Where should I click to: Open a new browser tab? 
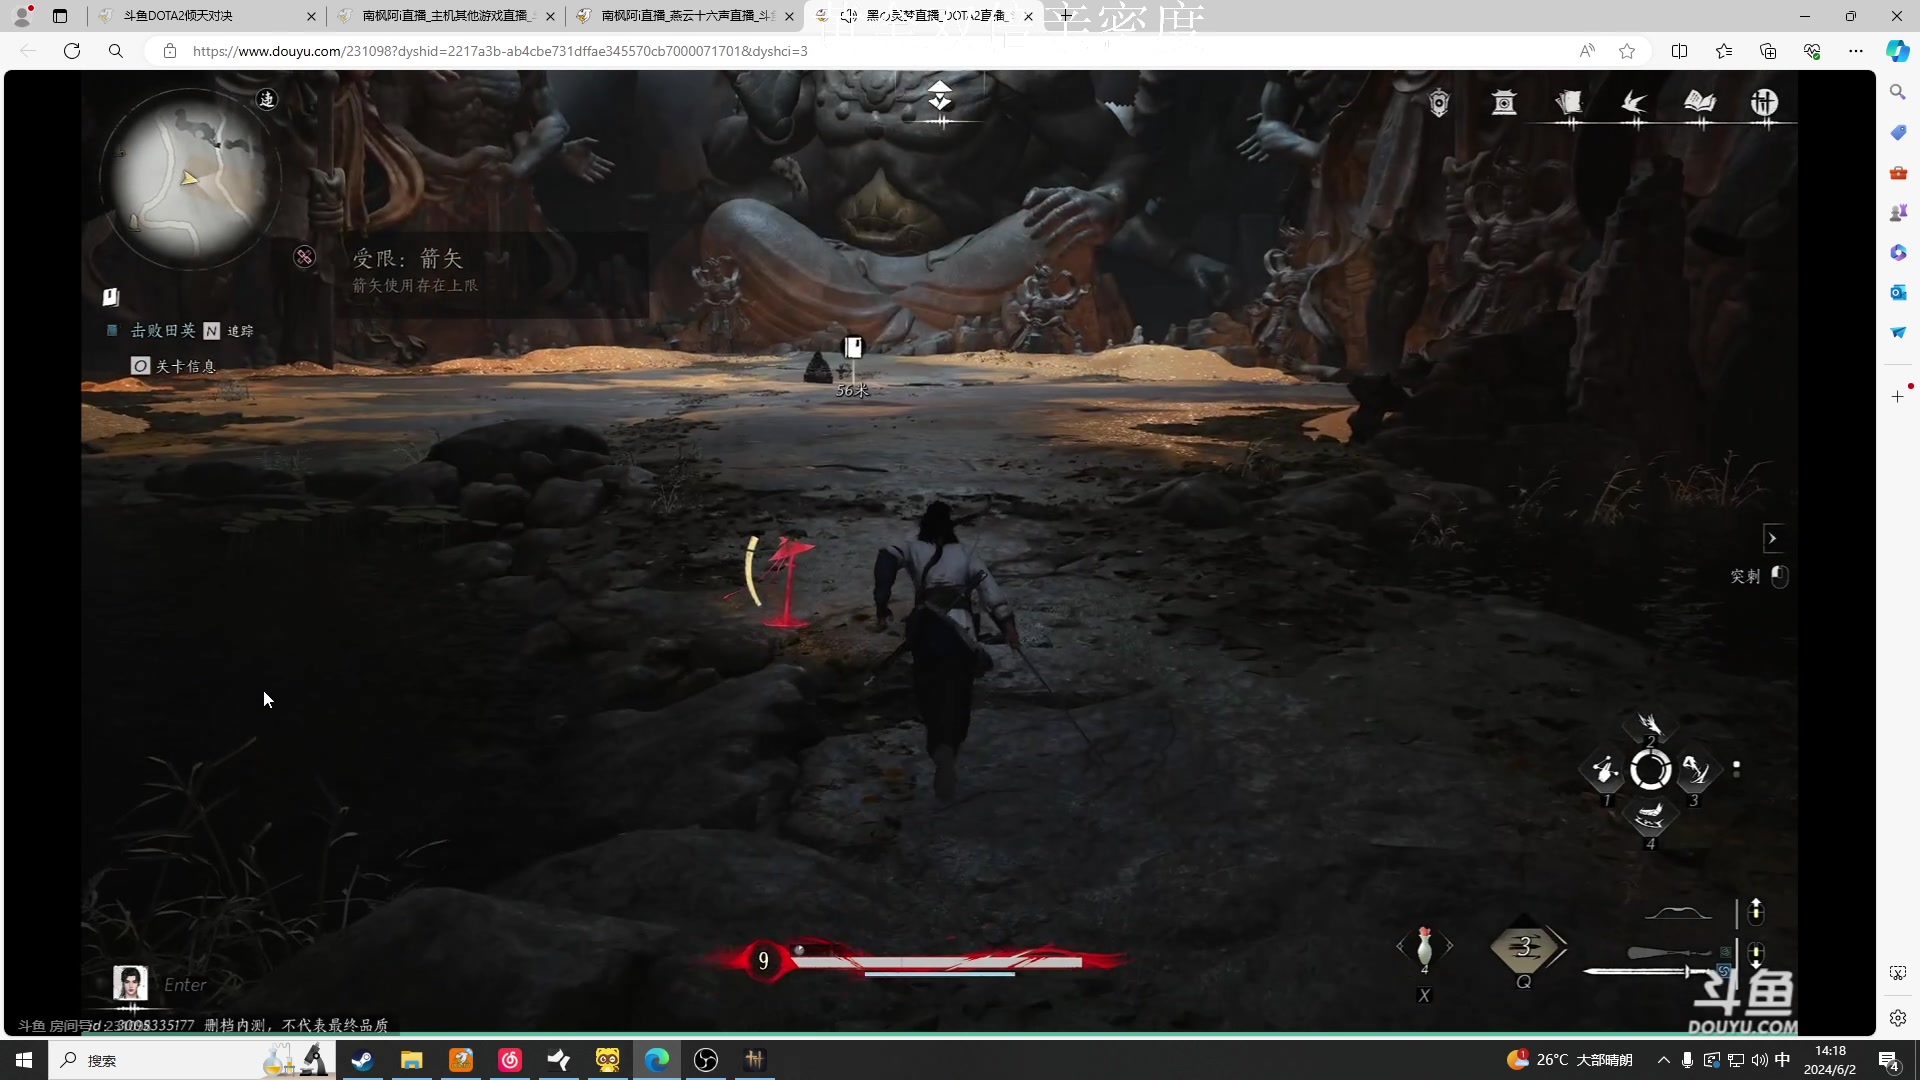click(1066, 16)
